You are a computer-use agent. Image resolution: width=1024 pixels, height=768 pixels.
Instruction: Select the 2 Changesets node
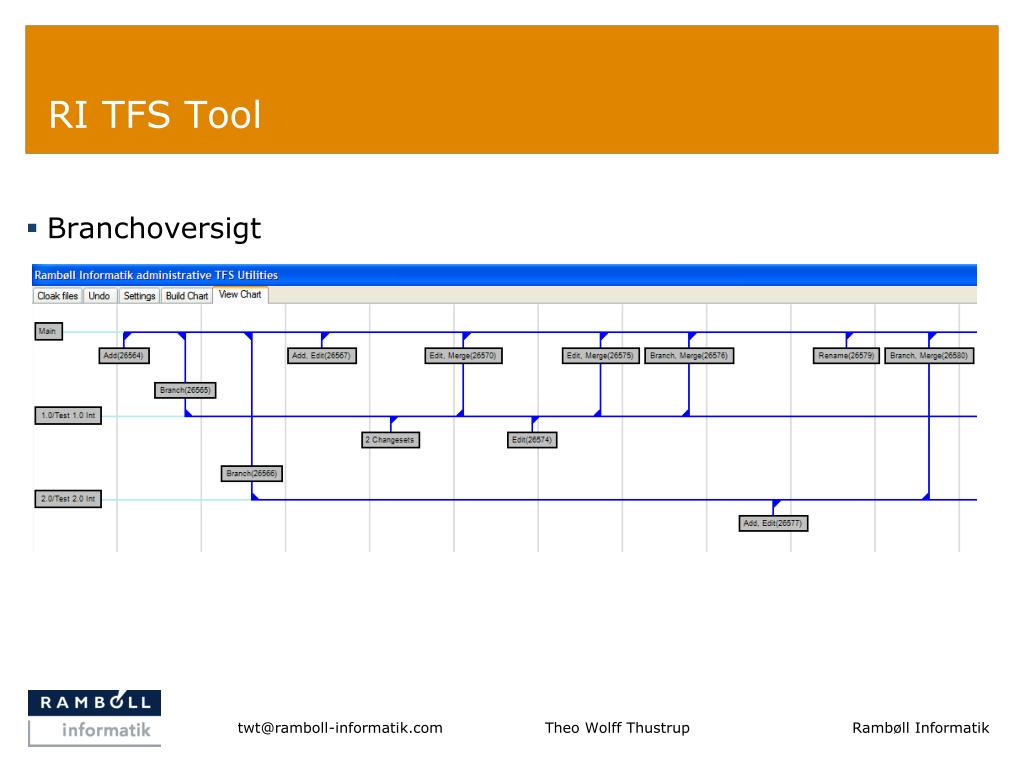click(391, 440)
